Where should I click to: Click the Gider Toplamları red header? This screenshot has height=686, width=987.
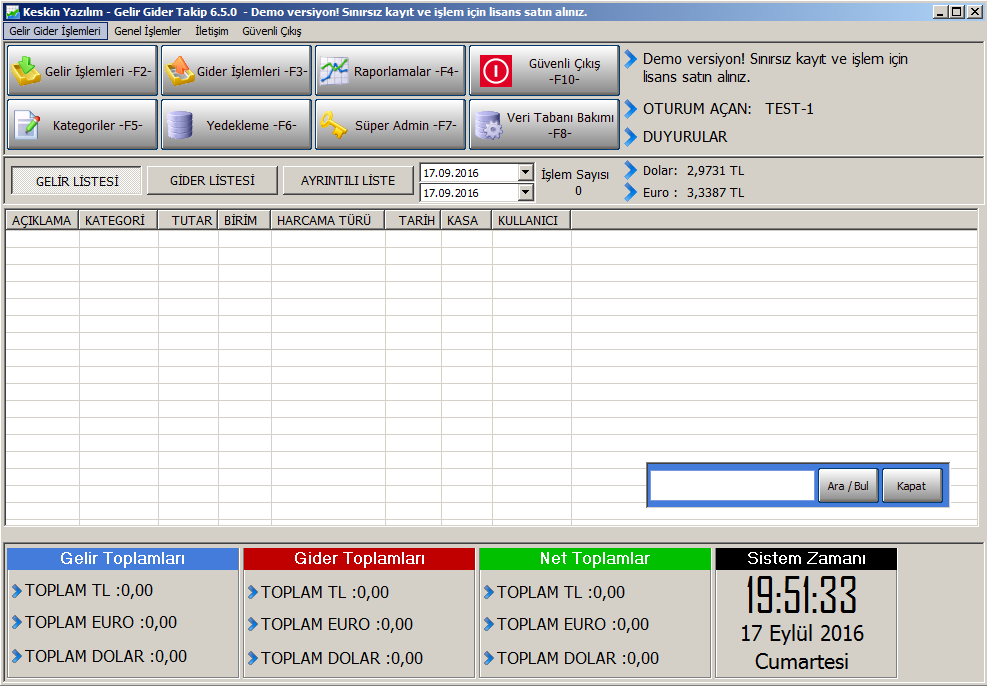[x=359, y=559]
